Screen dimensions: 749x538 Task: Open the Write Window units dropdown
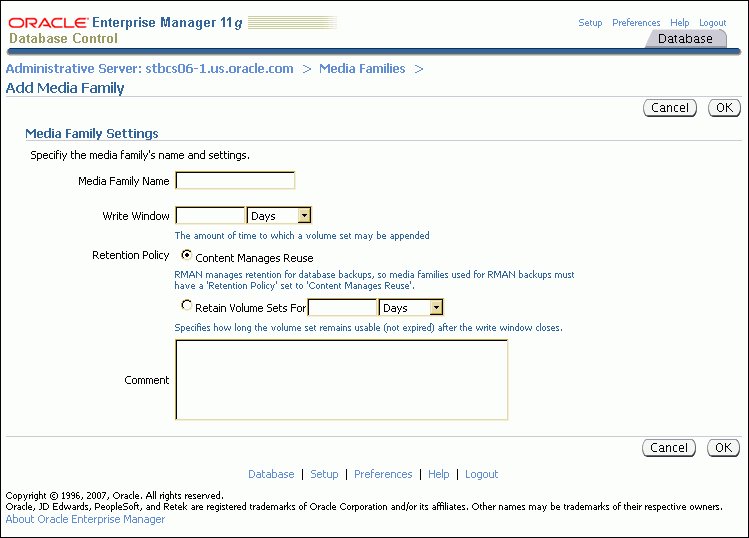tap(279, 215)
